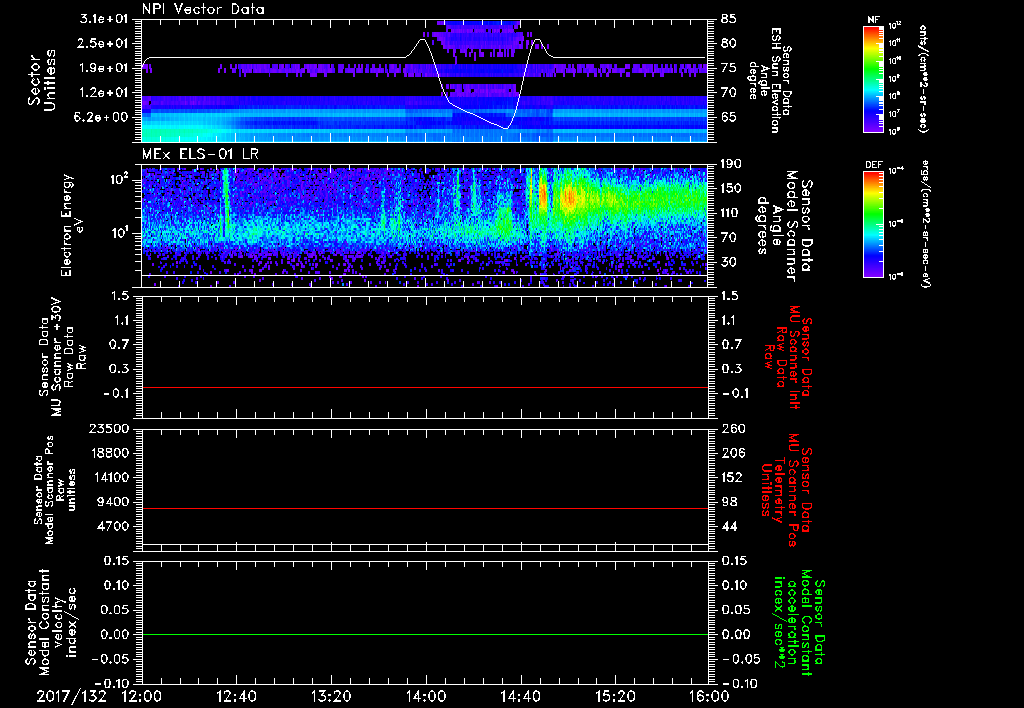This screenshot has height=708, width=1024.
Task: Click the '12:00' time axis label
Action: (x=142, y=696)
